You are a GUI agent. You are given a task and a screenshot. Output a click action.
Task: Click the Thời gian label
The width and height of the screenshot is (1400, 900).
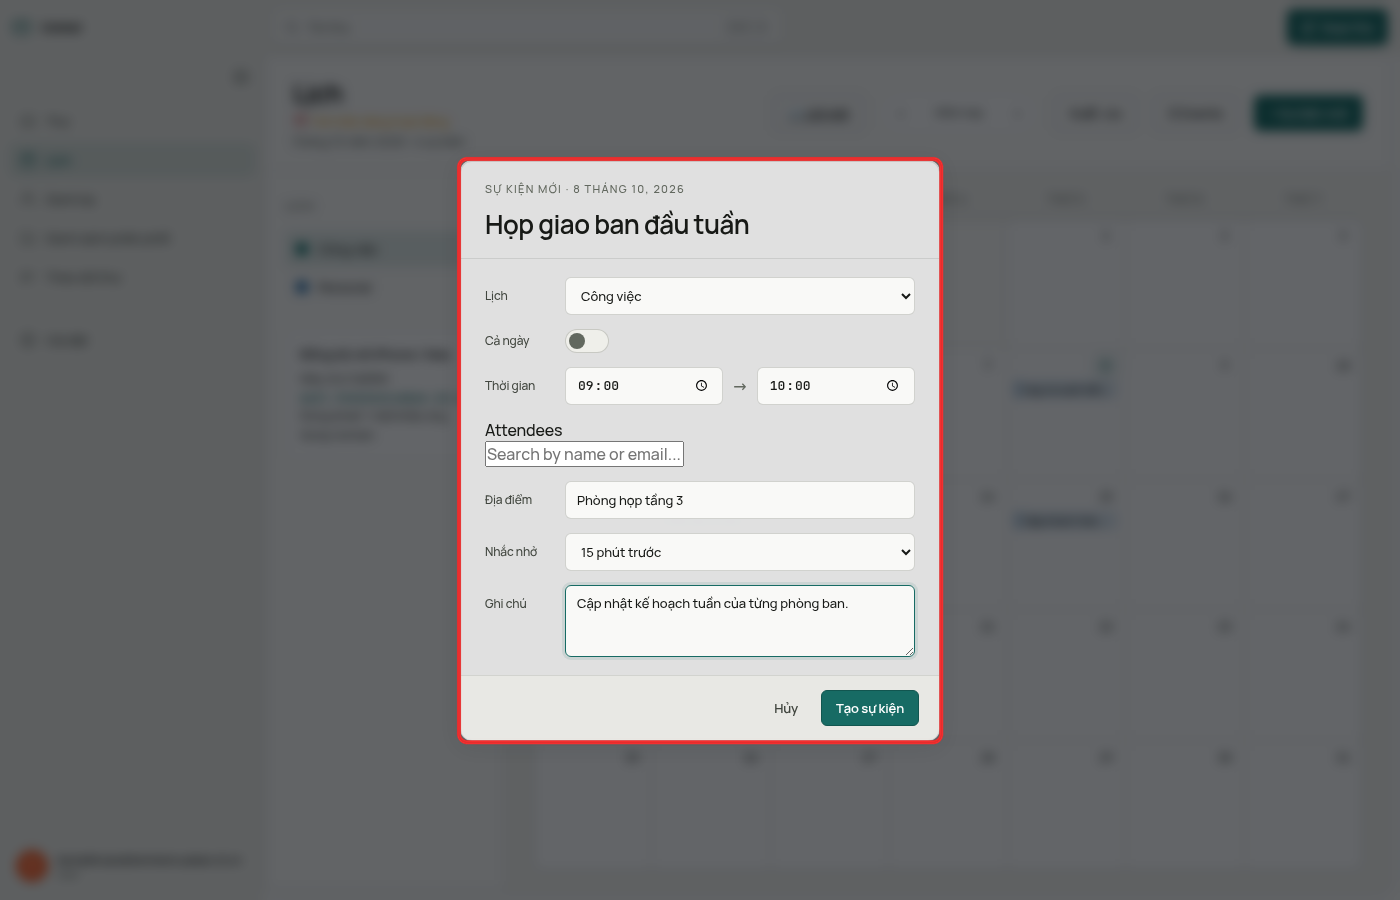[x=510, y=386]
